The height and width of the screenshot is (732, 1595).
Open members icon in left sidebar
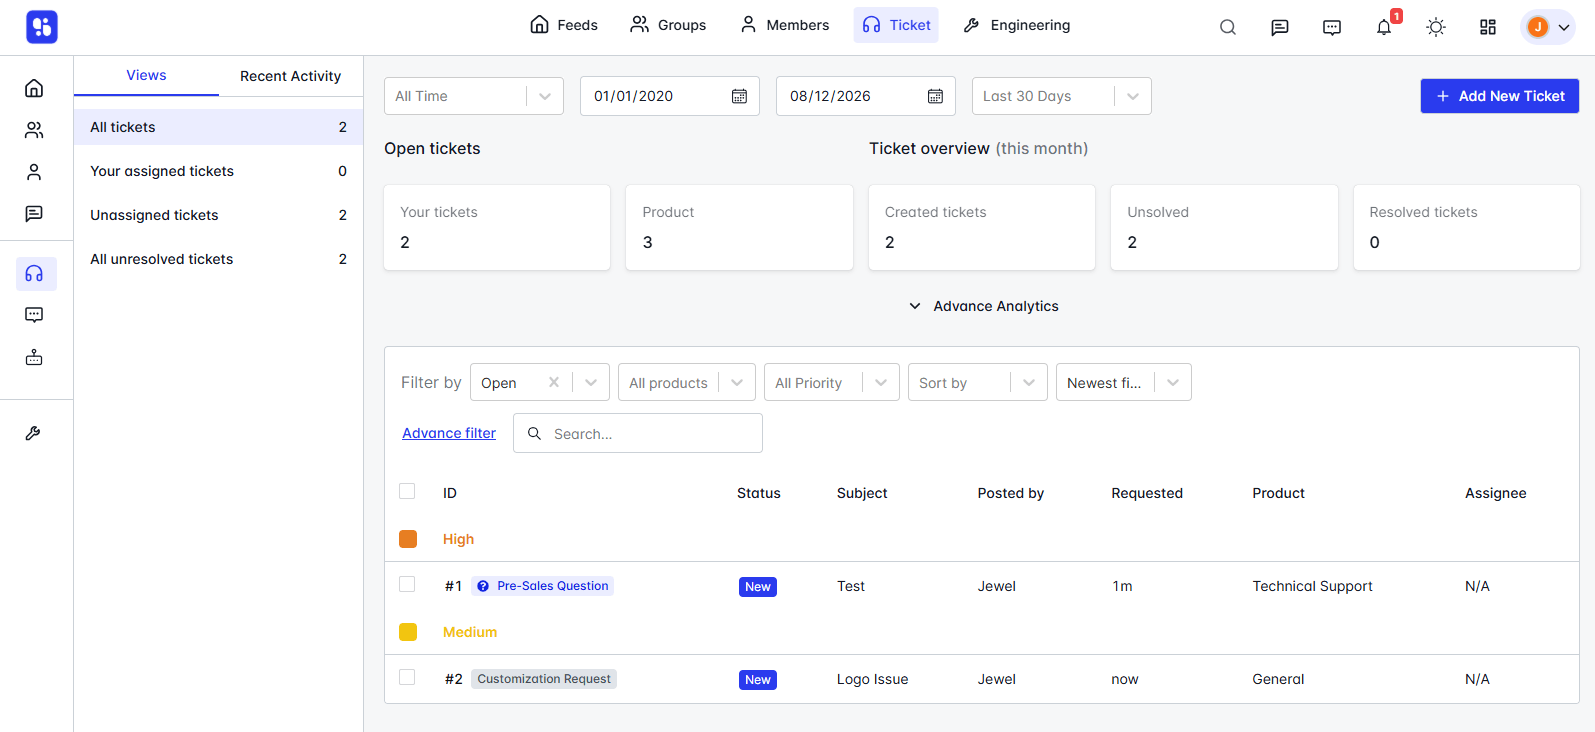pyautogui.click(x=34, y=172)
